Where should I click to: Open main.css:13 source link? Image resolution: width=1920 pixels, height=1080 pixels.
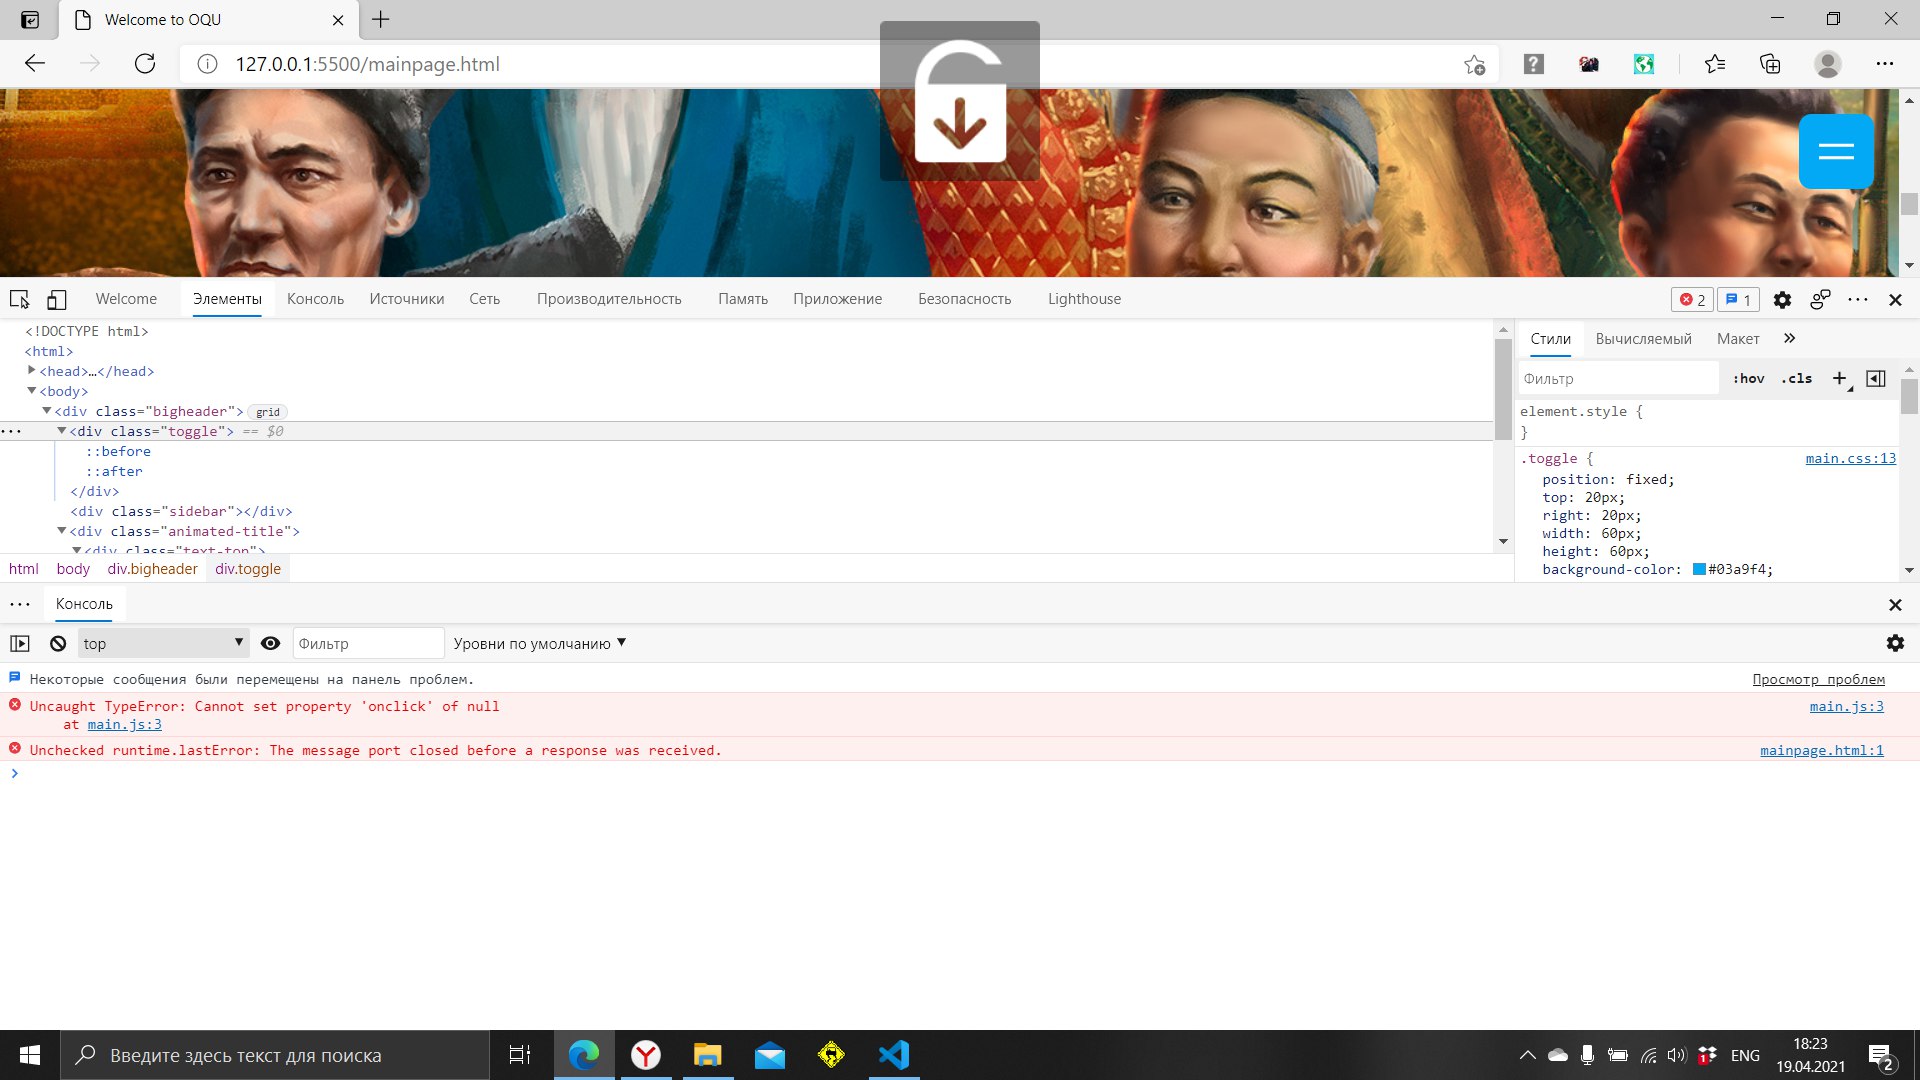tap(1850, 458)
